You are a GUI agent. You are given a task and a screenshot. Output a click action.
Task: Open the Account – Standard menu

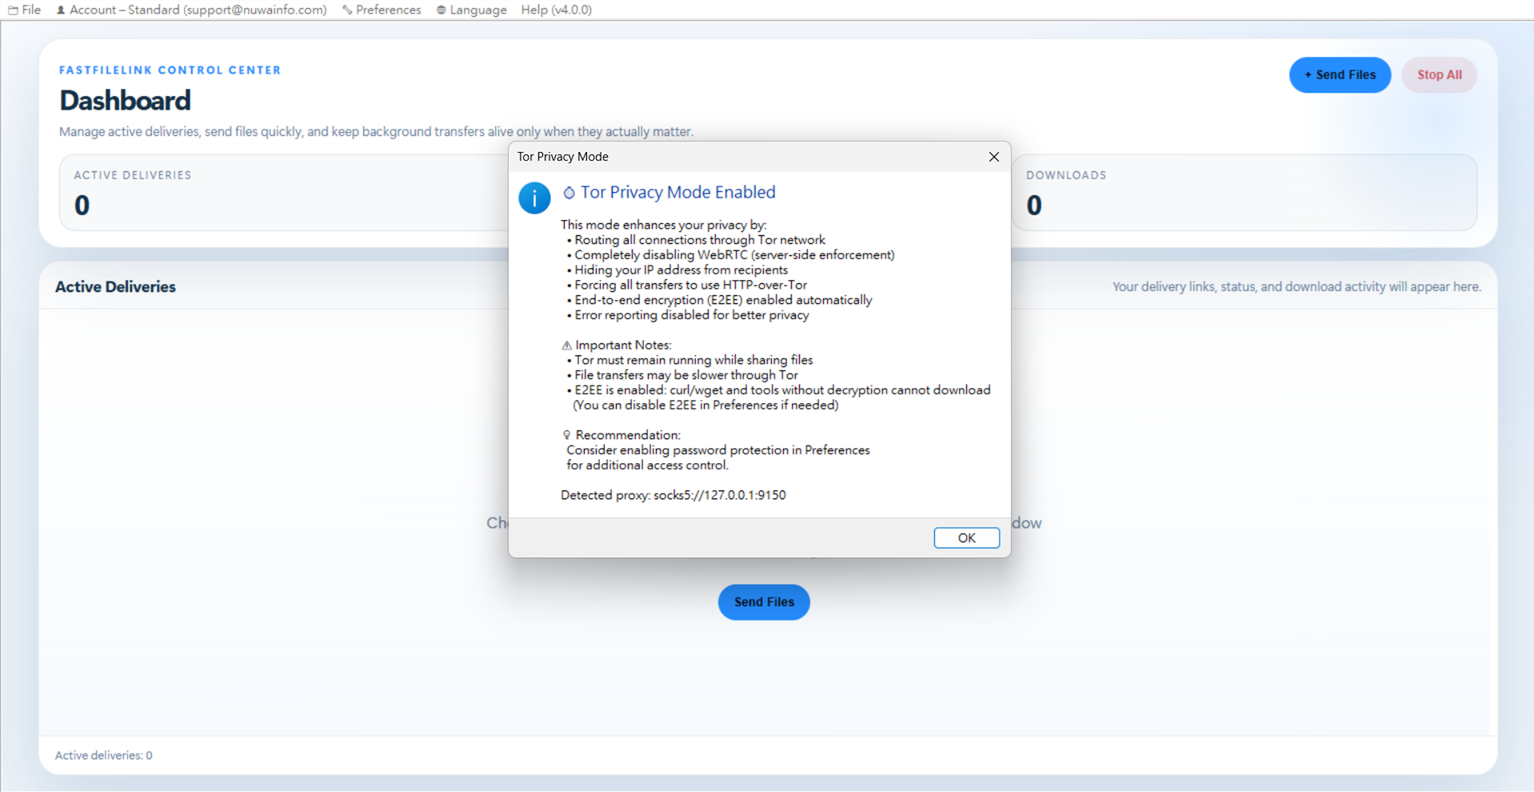(x=191, y=10)
